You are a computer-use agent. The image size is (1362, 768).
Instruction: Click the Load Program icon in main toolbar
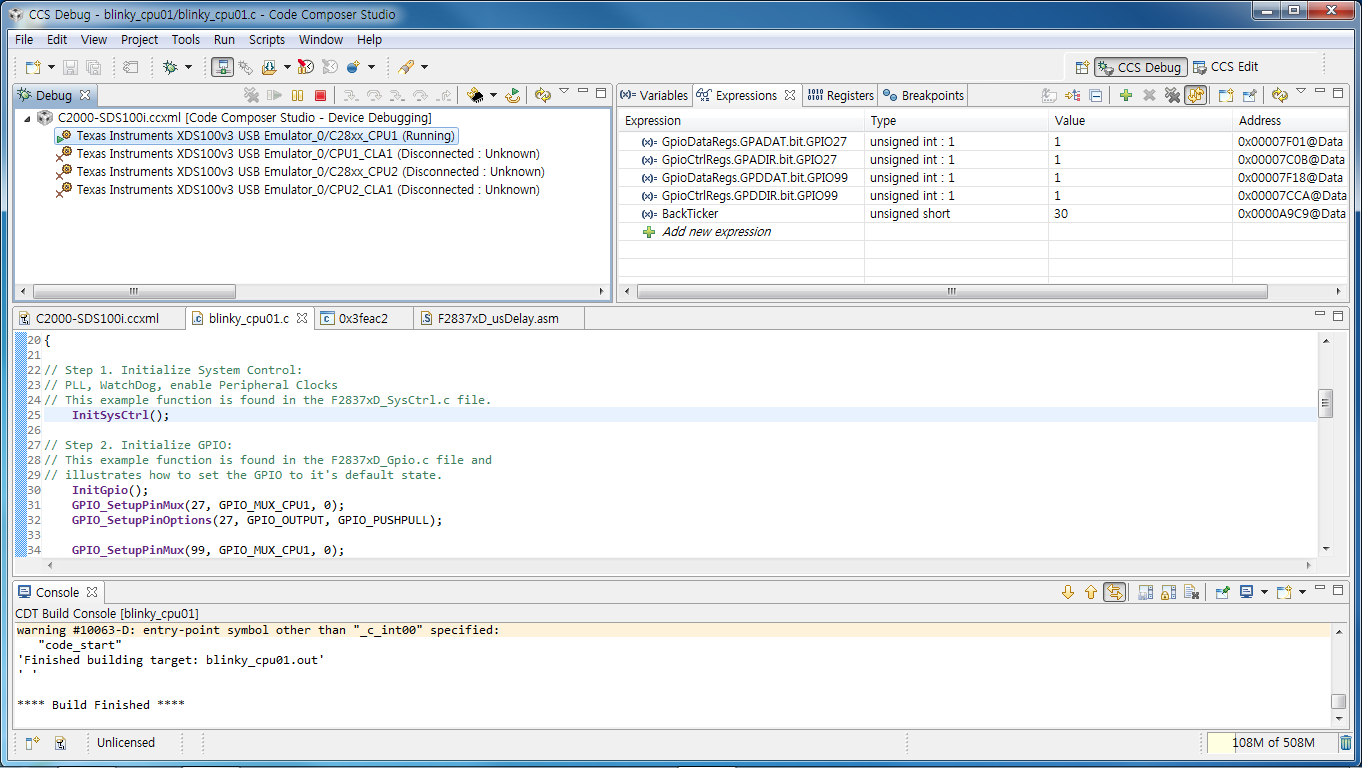pos(269,67)
